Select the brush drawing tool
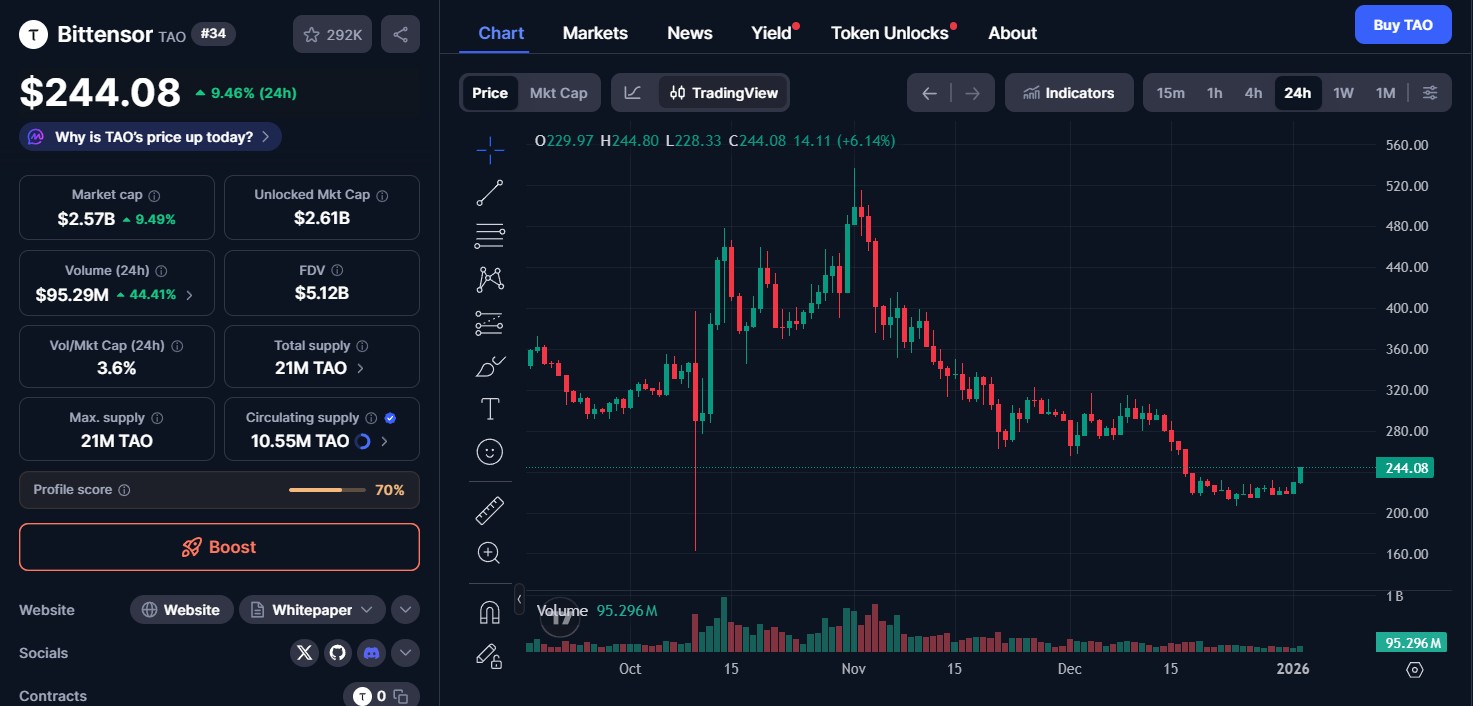 point(490,366)
